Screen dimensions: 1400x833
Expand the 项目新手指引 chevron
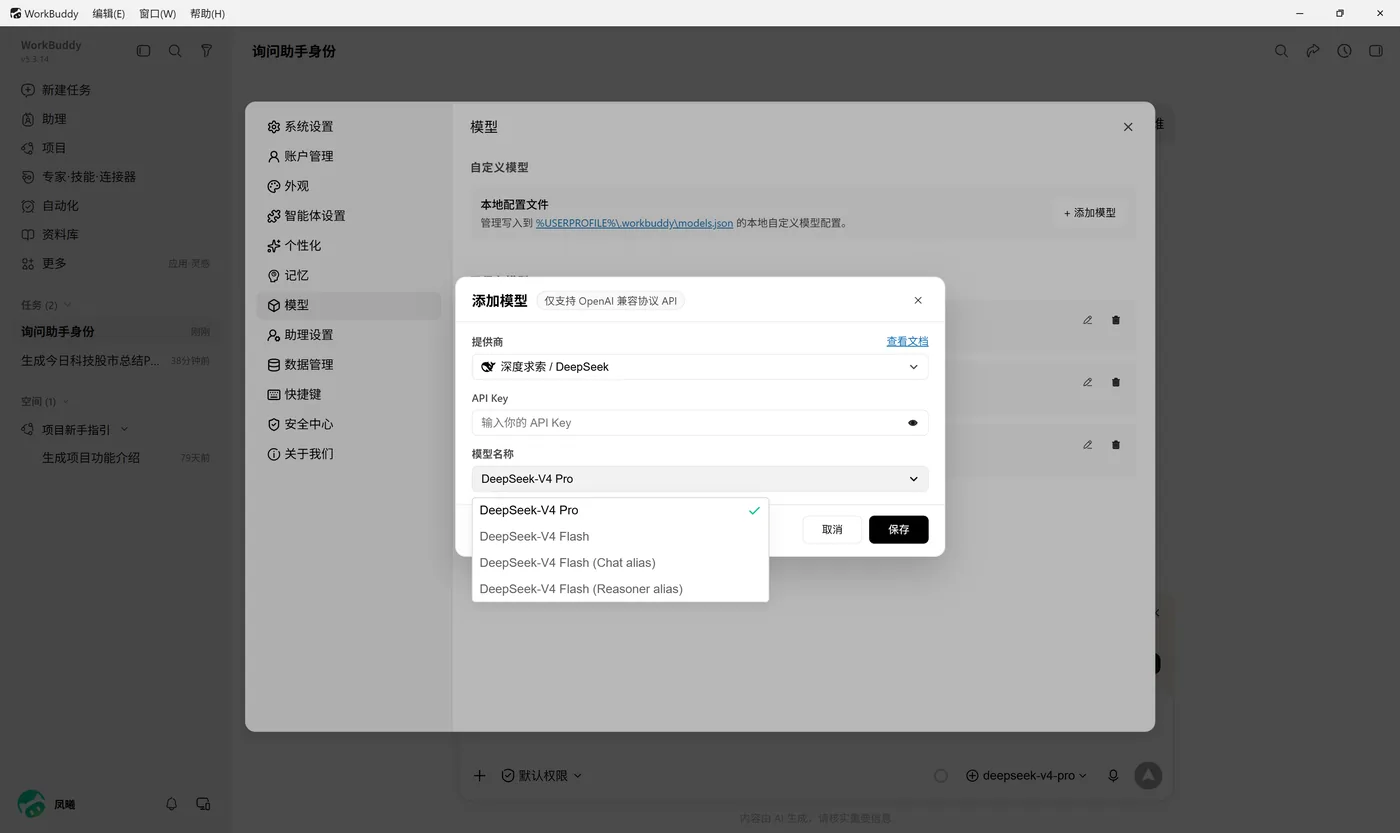click(x=125, y=430)
